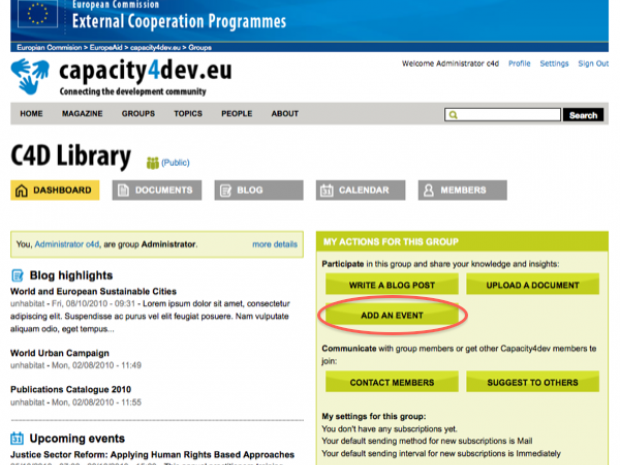Open the Dashboard tab
The width and height of the screenshot is (620, 465).
(55, 190)
